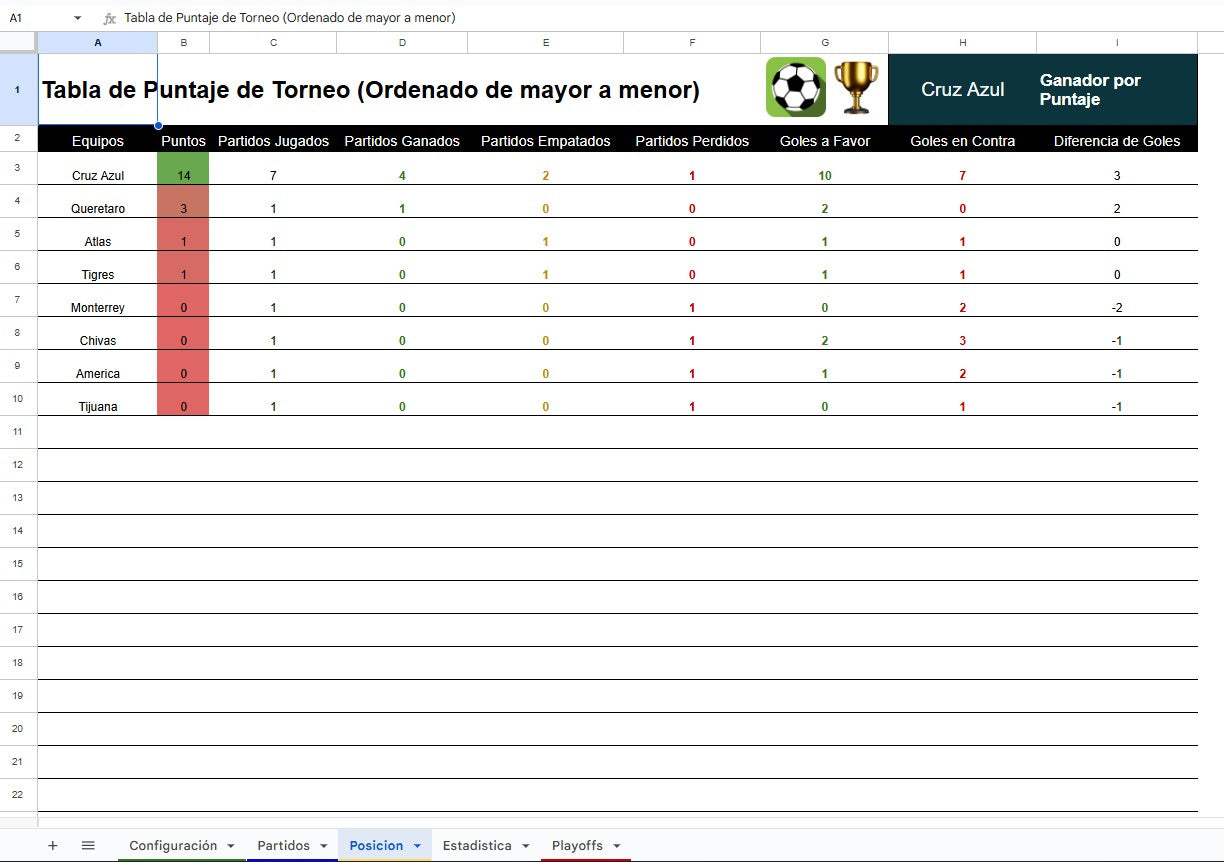Open the all-sheets hamburger menu
The image size is (1224, 862).
[88, 845]
